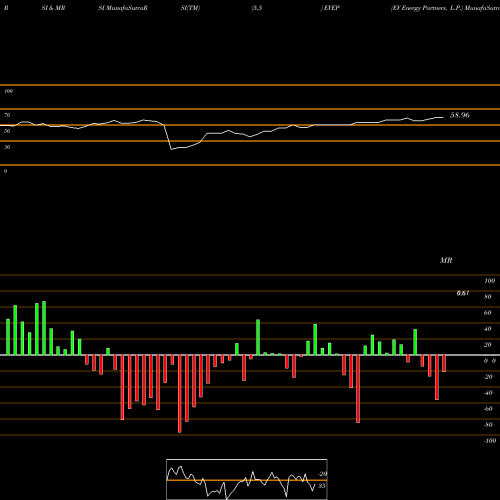Click the EVEP ticker symbol text

point(332,8)
